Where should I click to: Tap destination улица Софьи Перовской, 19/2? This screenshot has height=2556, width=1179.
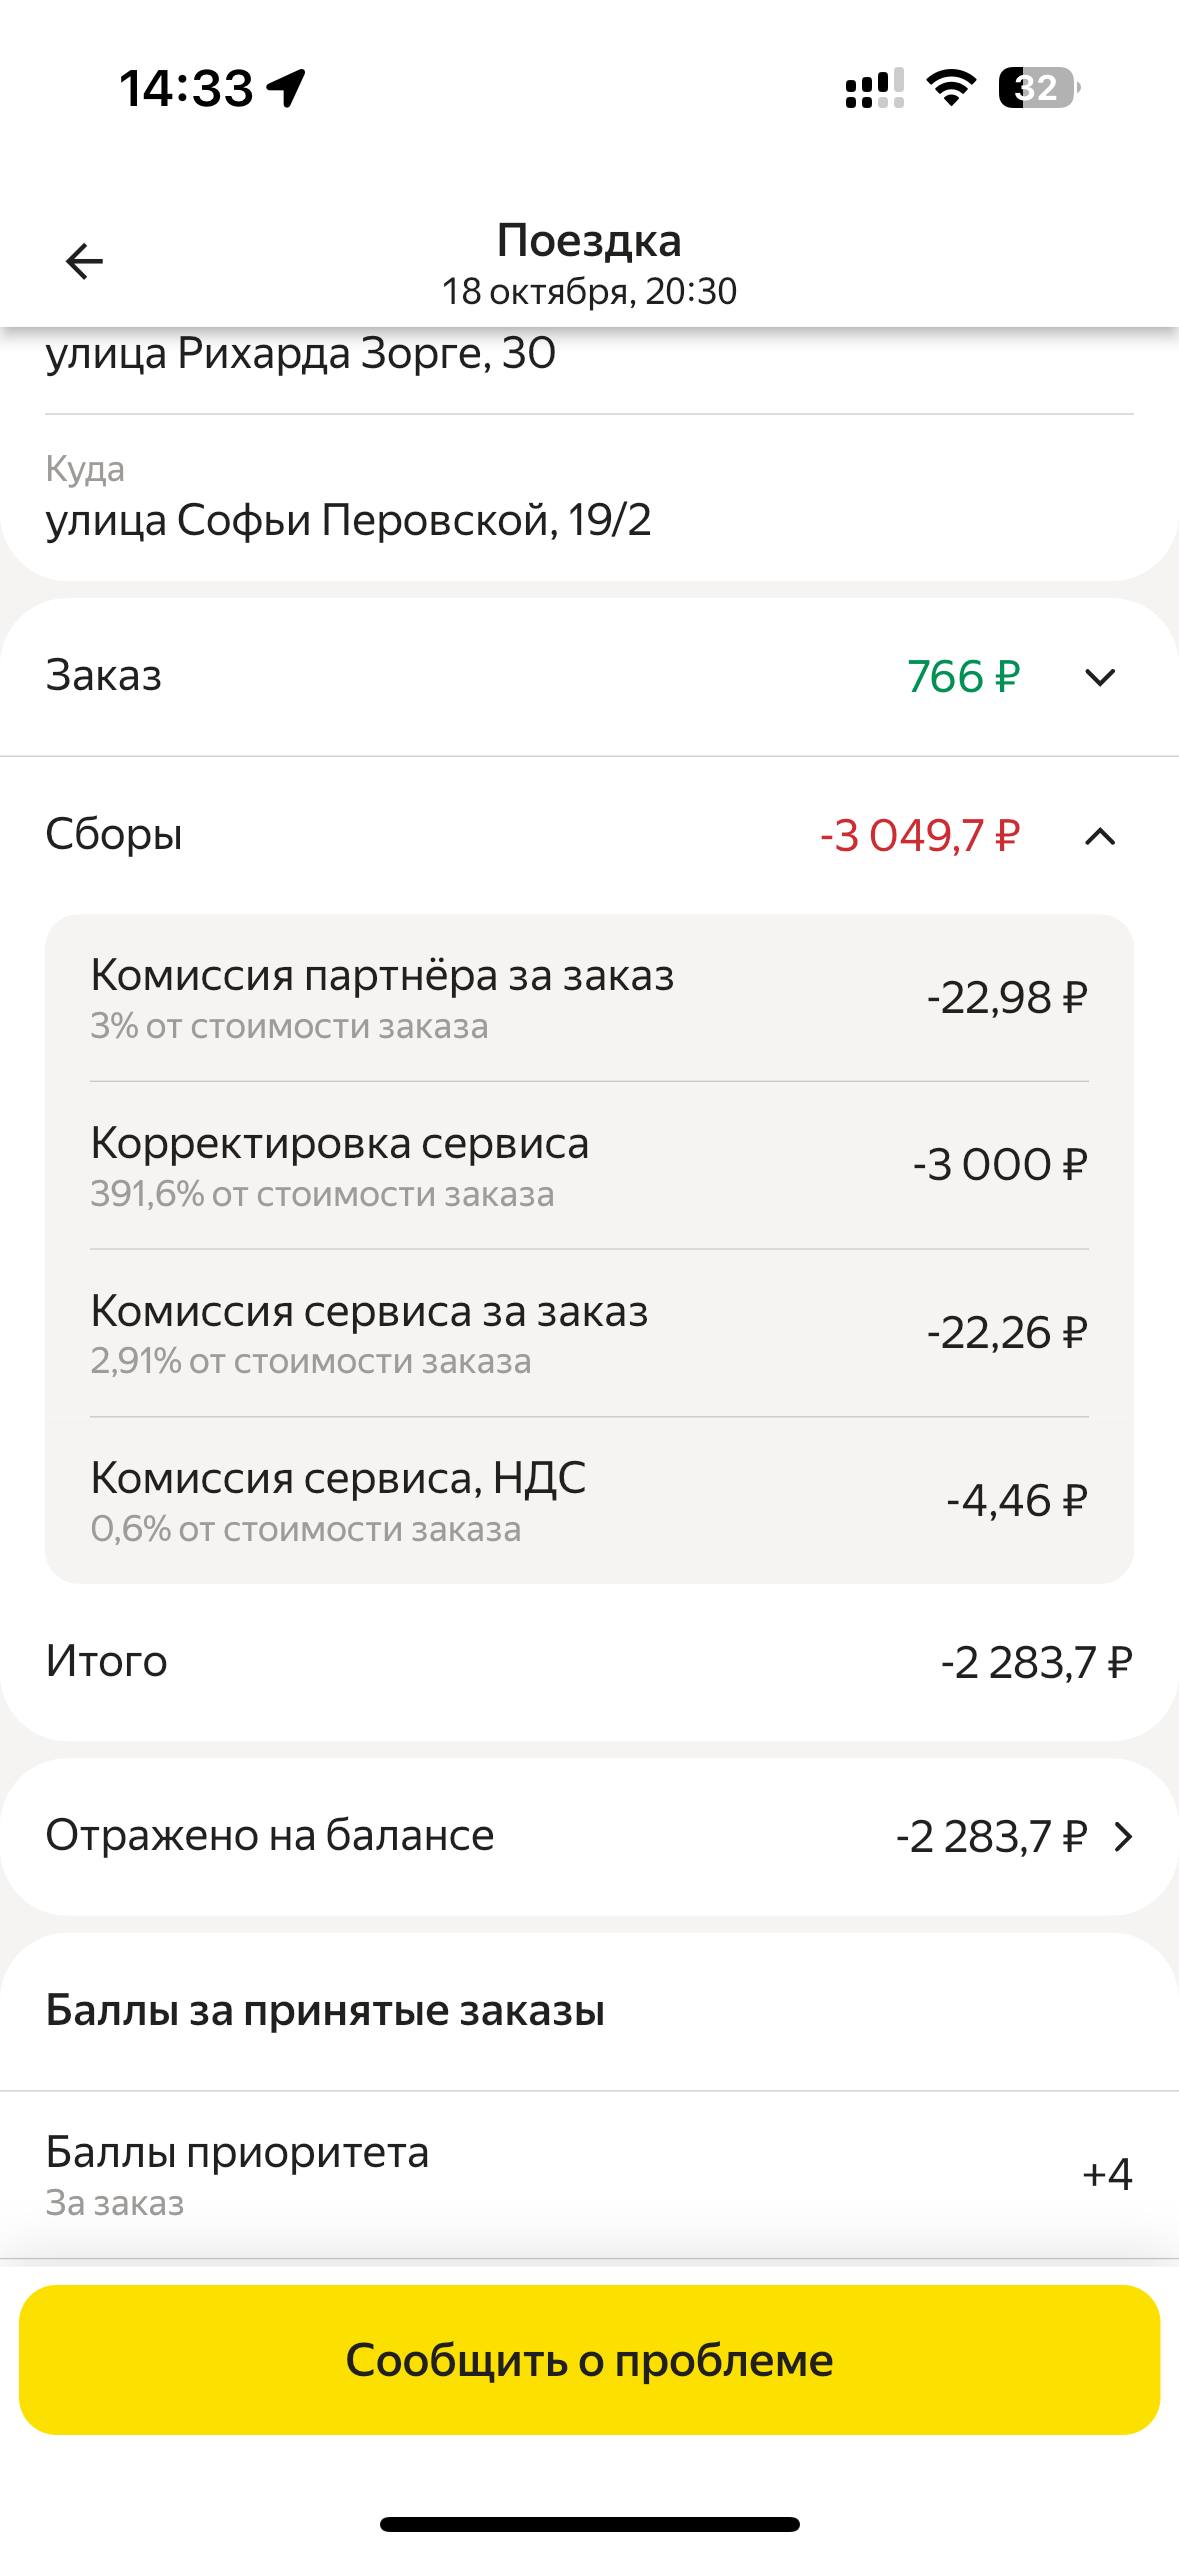349,520
